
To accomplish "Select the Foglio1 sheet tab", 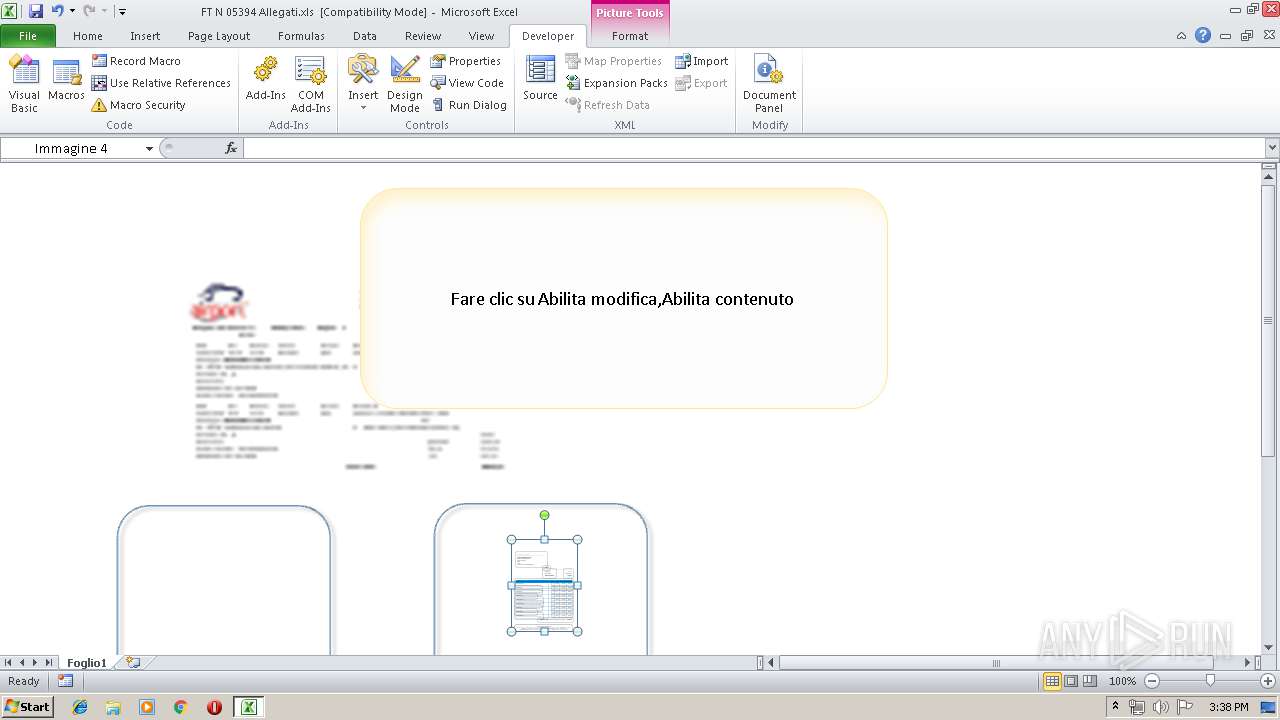I will click(87, 663).
